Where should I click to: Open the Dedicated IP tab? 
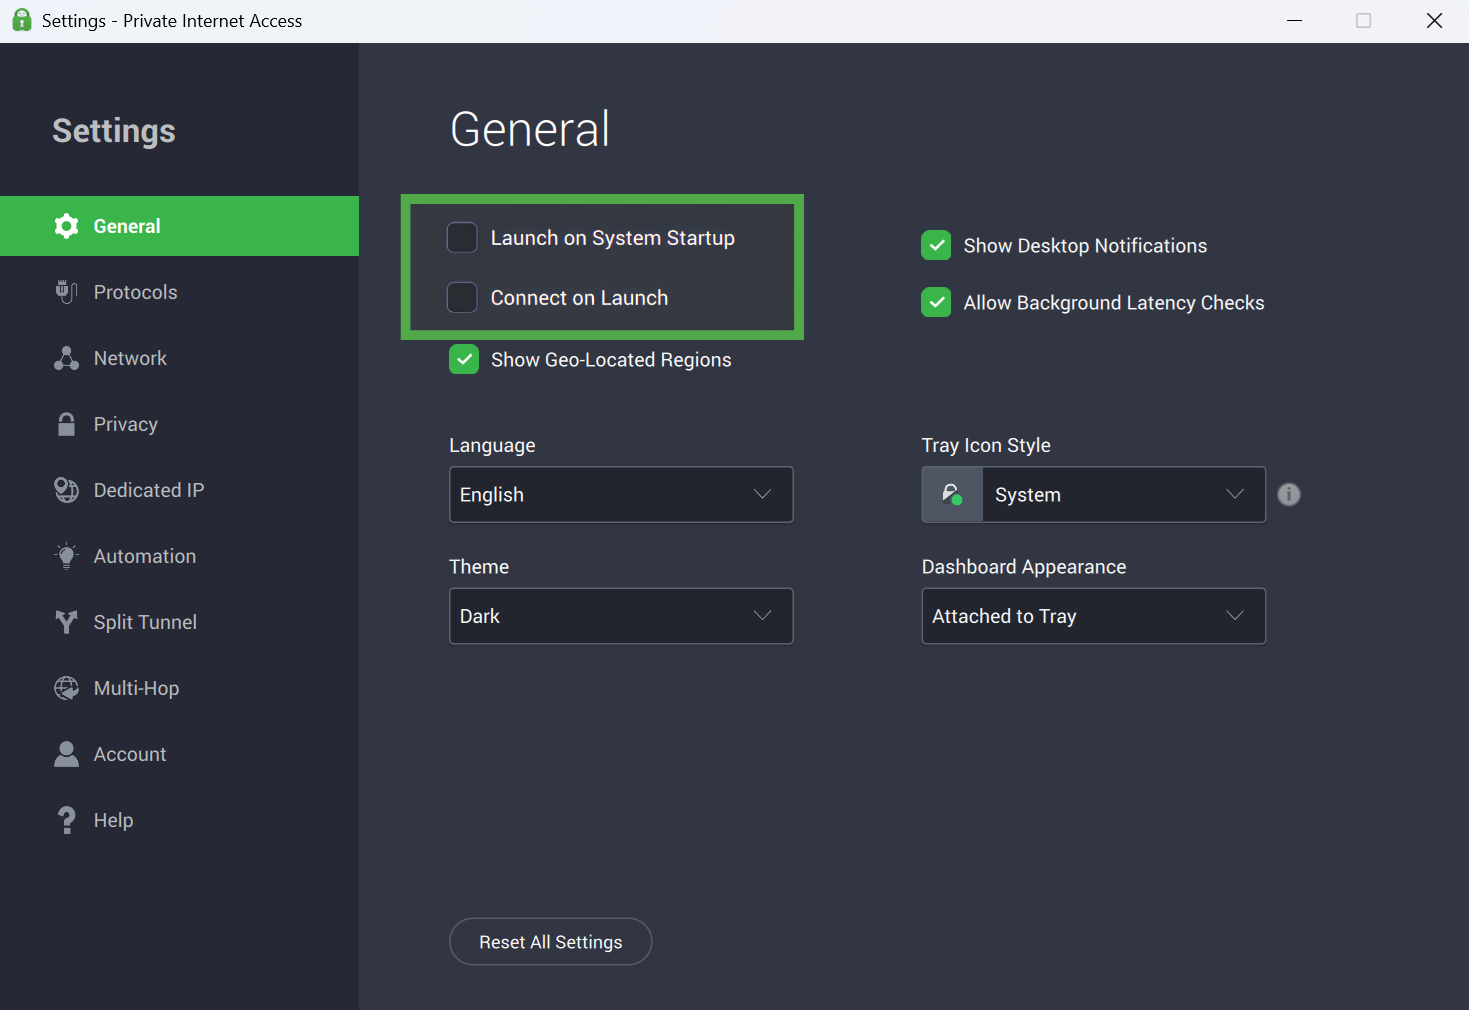180,490
